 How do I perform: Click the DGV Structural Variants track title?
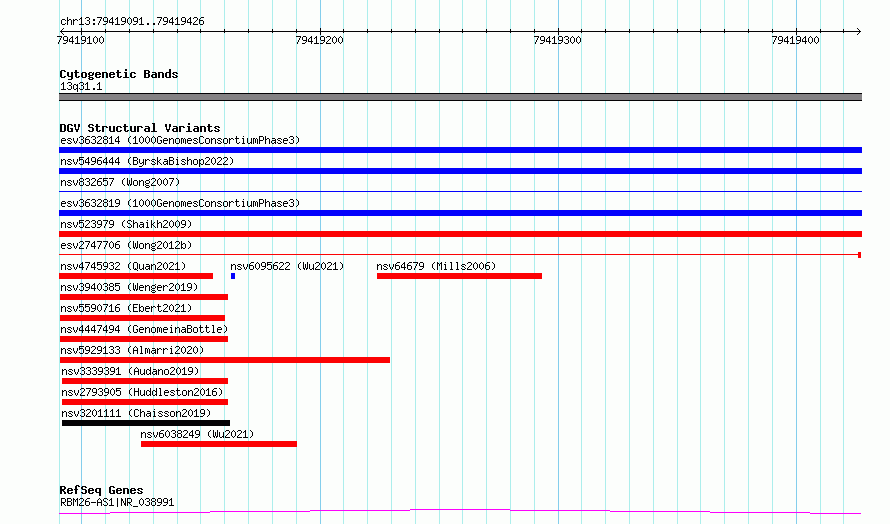pyautogui.click(x=140, y=128)
